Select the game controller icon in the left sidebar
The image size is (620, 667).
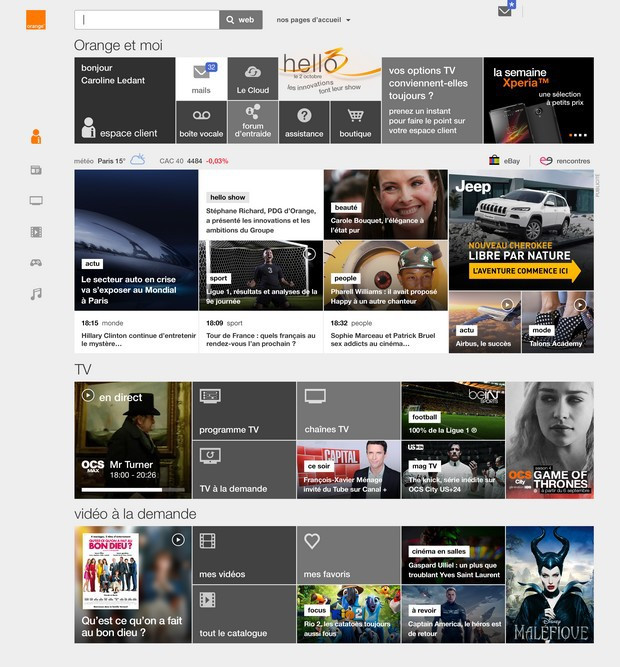coord(36,263)
